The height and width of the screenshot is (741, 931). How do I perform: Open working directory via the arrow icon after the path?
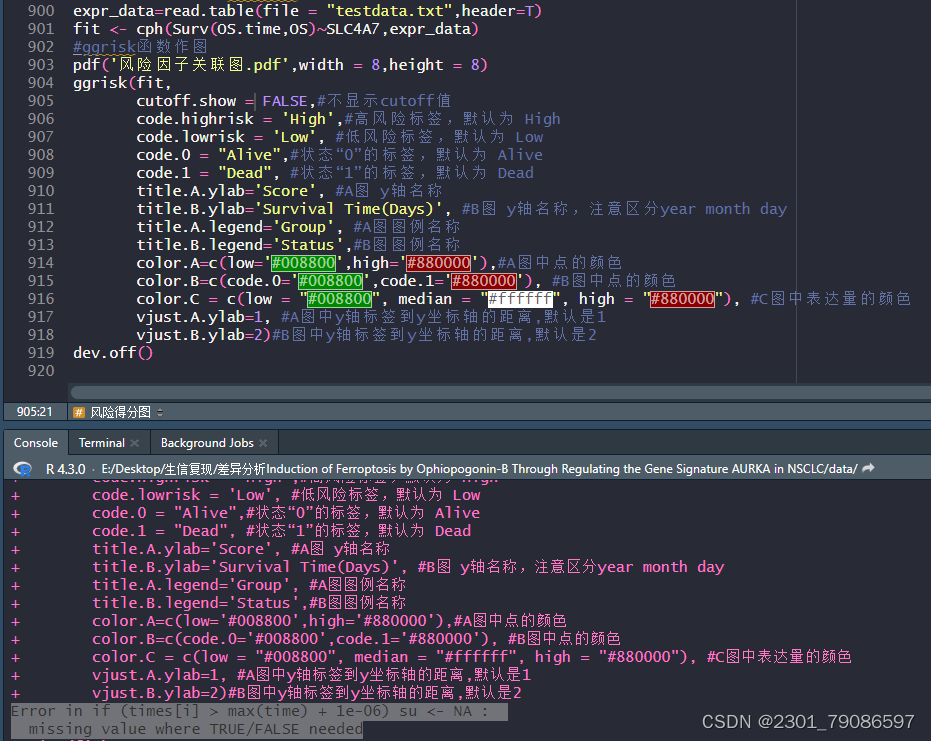[x=866, y=467]
